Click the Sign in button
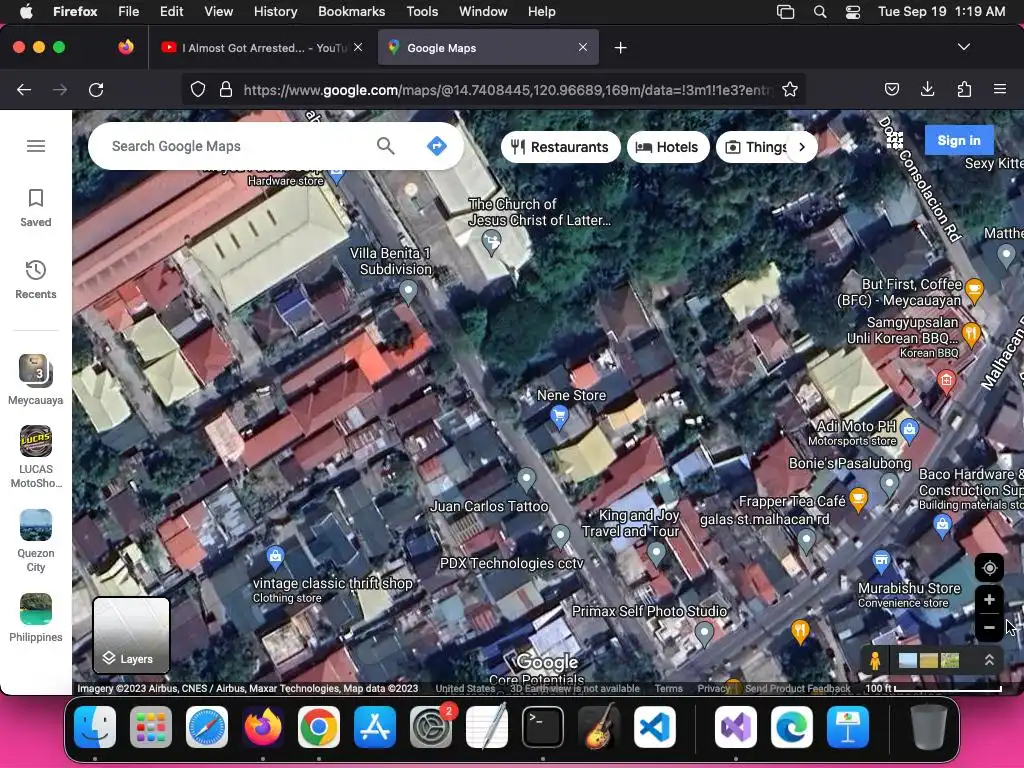Image resolution: width=1024 pixels, height=768 pixels. tap(959, 140)
